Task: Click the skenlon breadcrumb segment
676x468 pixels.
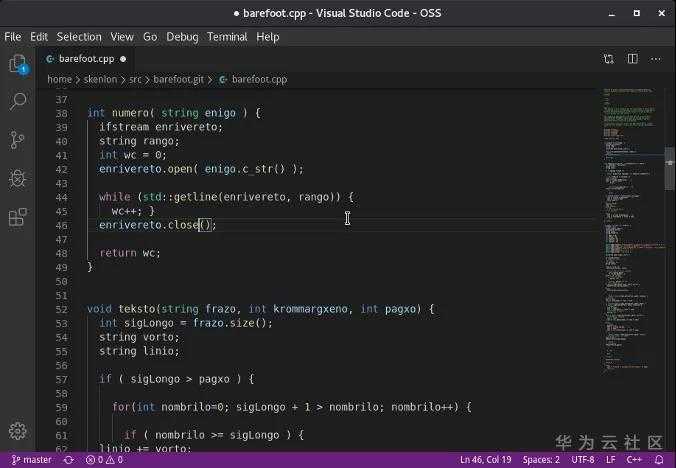Action: [x=100, y=79]
